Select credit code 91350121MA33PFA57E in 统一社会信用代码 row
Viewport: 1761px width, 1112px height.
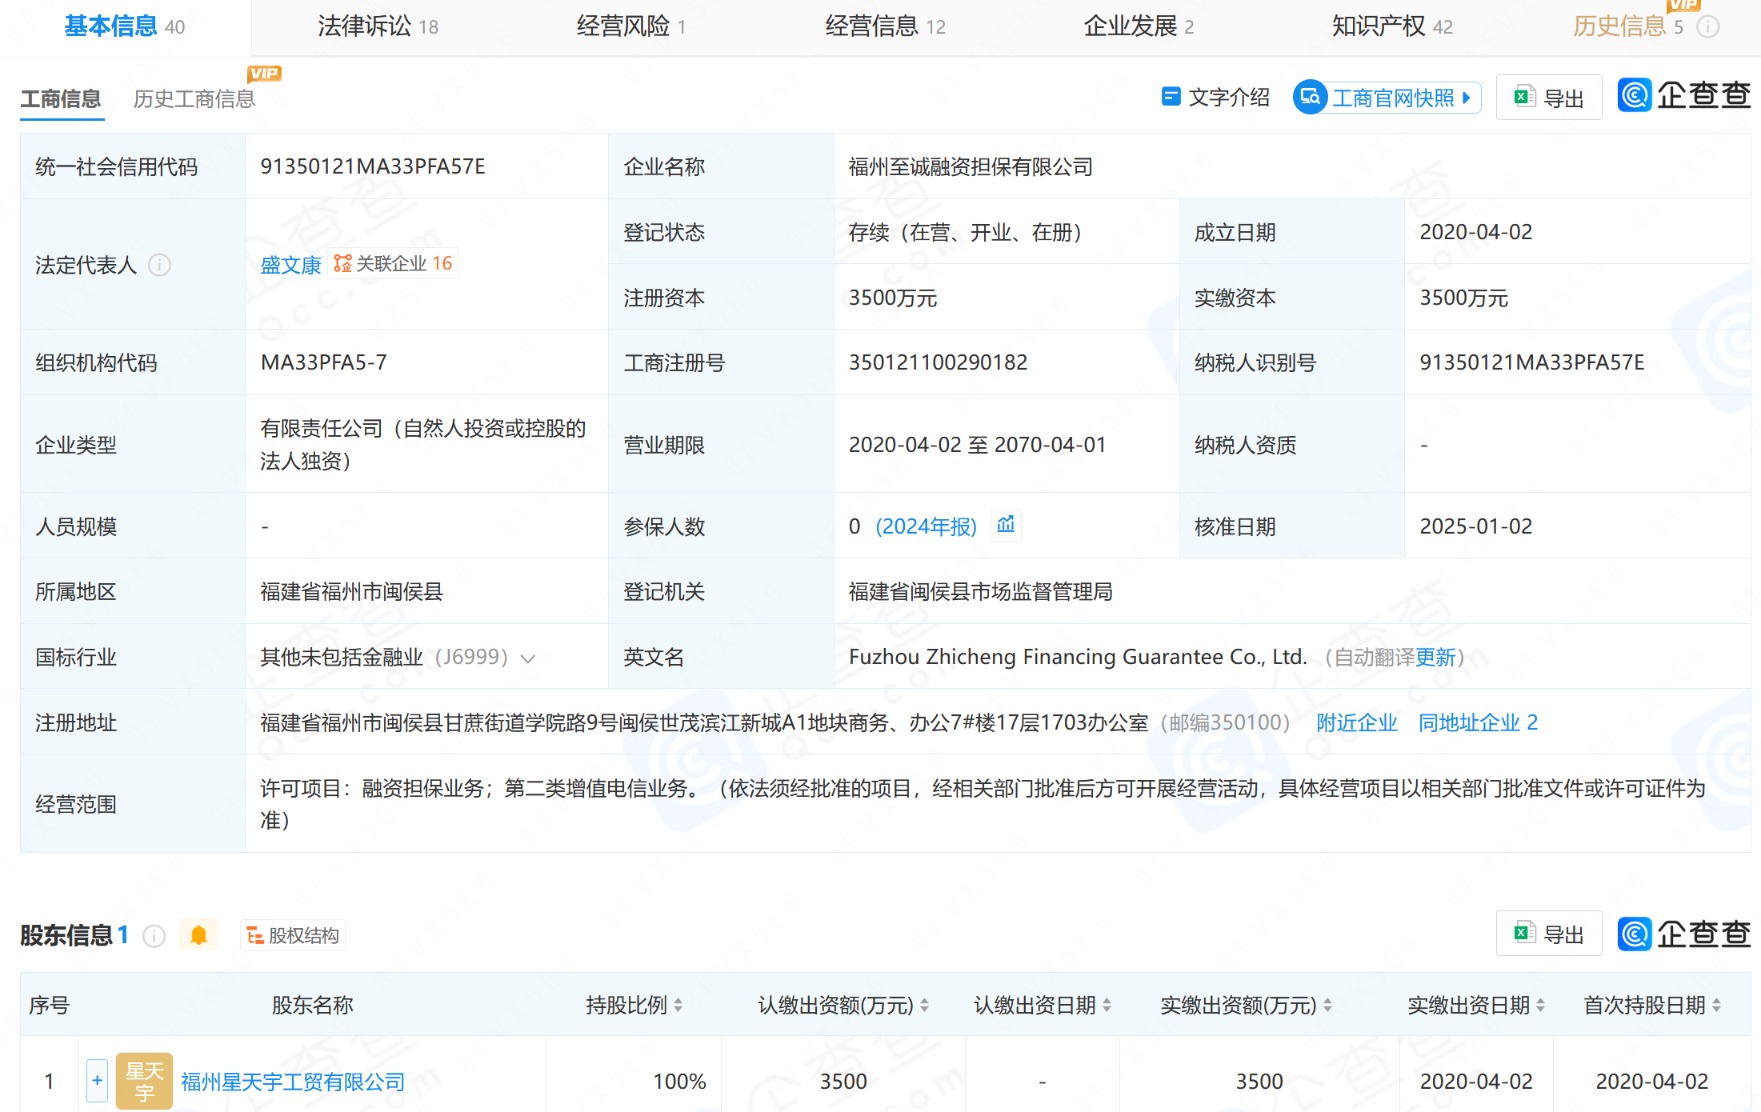coord(373,167)
